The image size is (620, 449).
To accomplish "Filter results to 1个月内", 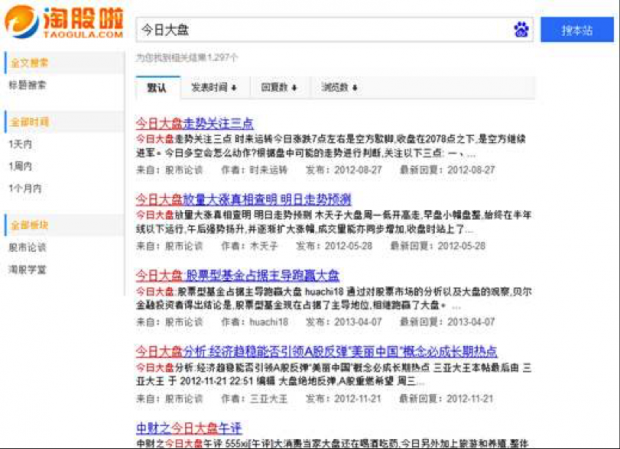I will 25,188.
